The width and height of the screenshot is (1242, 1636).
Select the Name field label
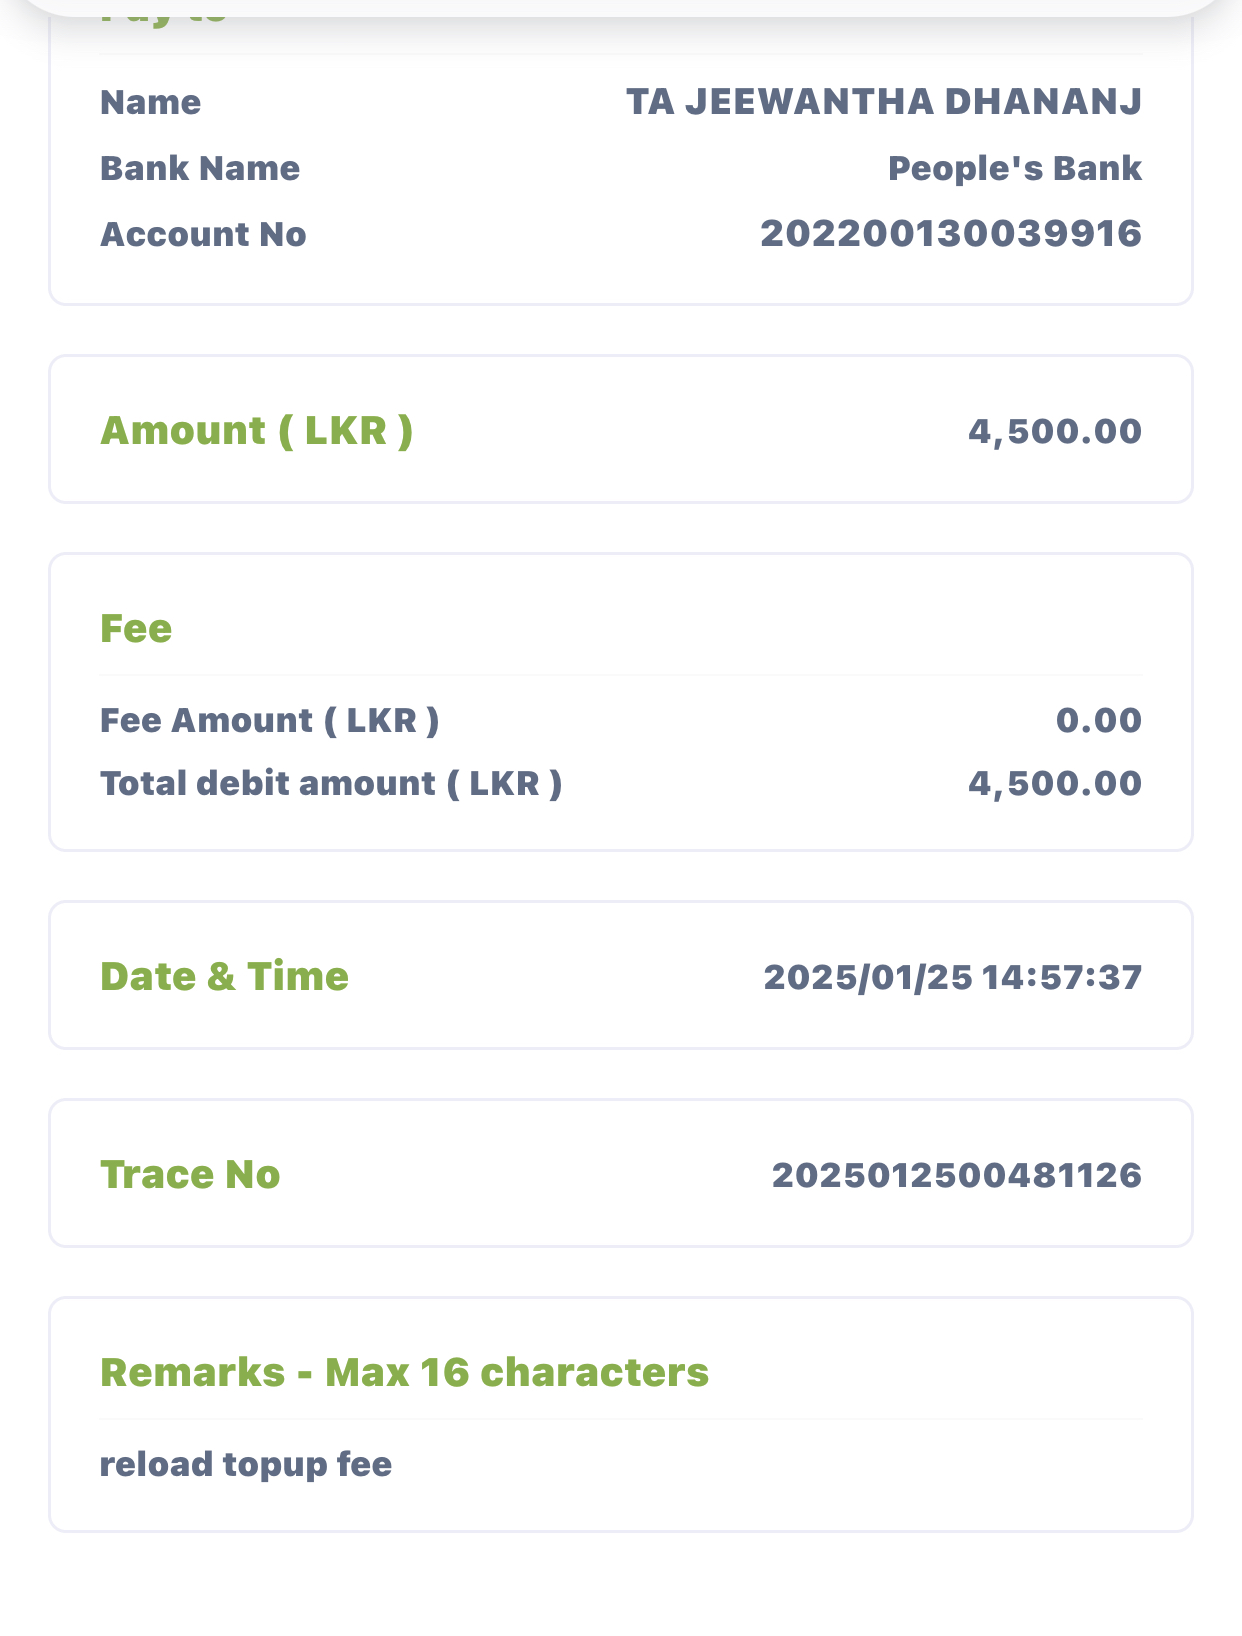point(150,102)
